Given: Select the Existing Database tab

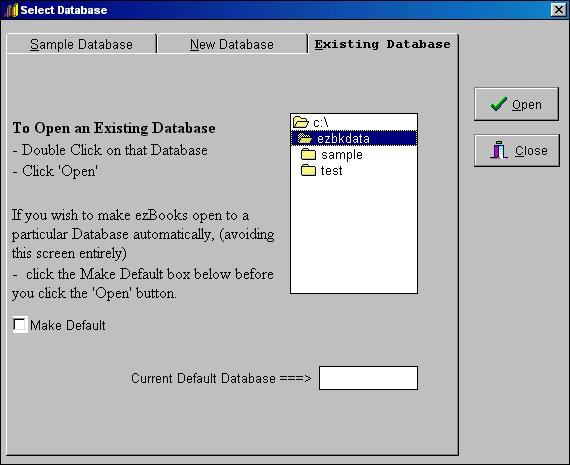Looking at the screenshot, I should pos(383,44).
